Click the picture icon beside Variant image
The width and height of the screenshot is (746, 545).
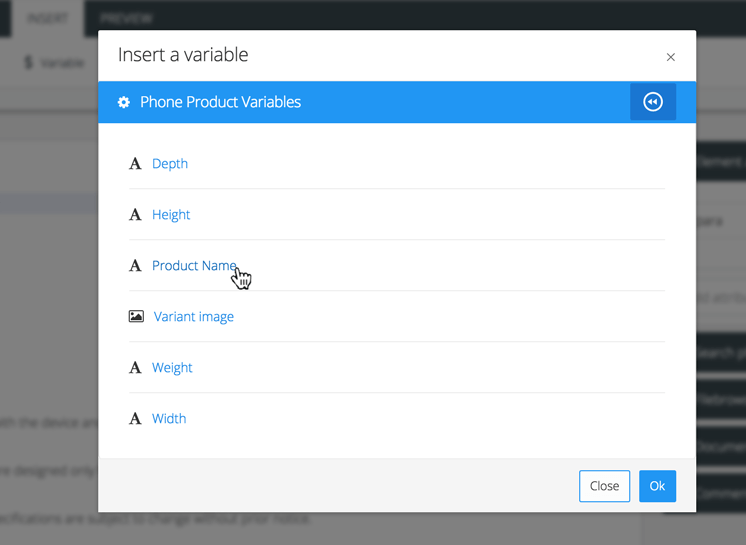tap(136, 317)
